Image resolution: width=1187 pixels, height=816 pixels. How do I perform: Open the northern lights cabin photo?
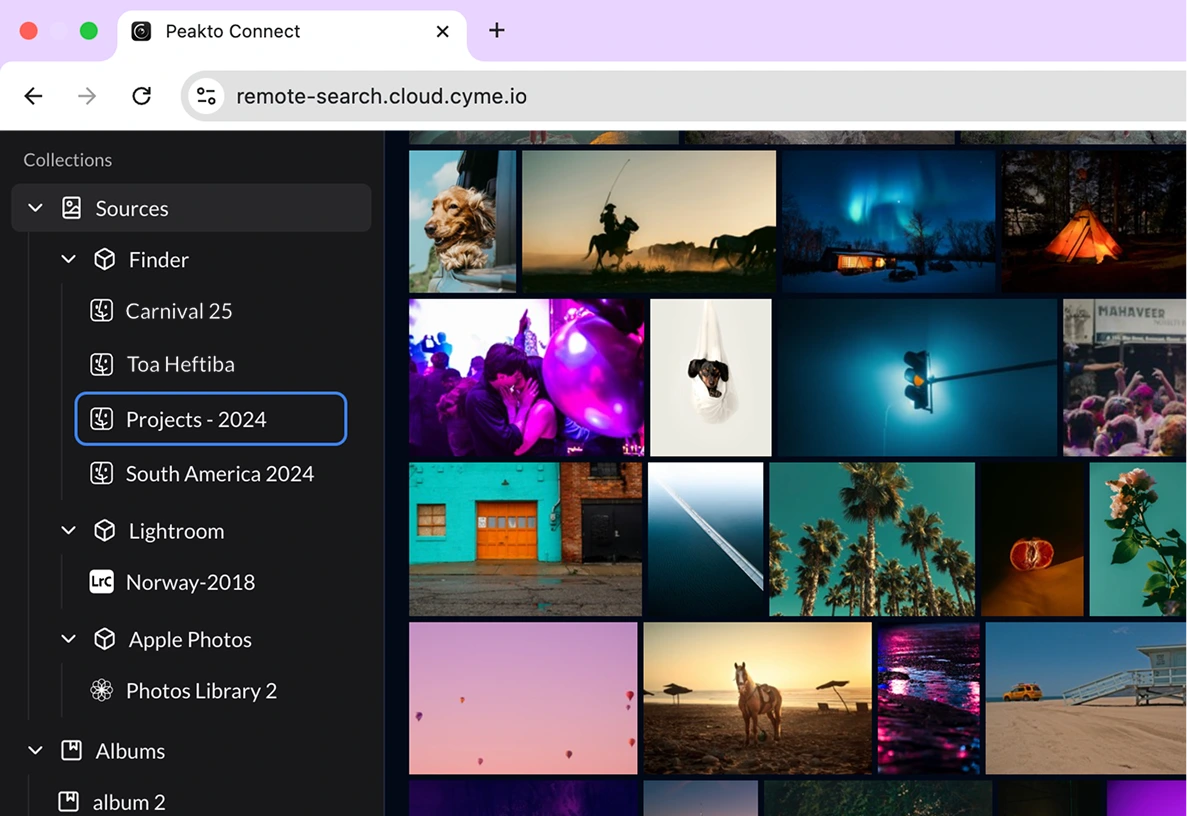[888, 221]
